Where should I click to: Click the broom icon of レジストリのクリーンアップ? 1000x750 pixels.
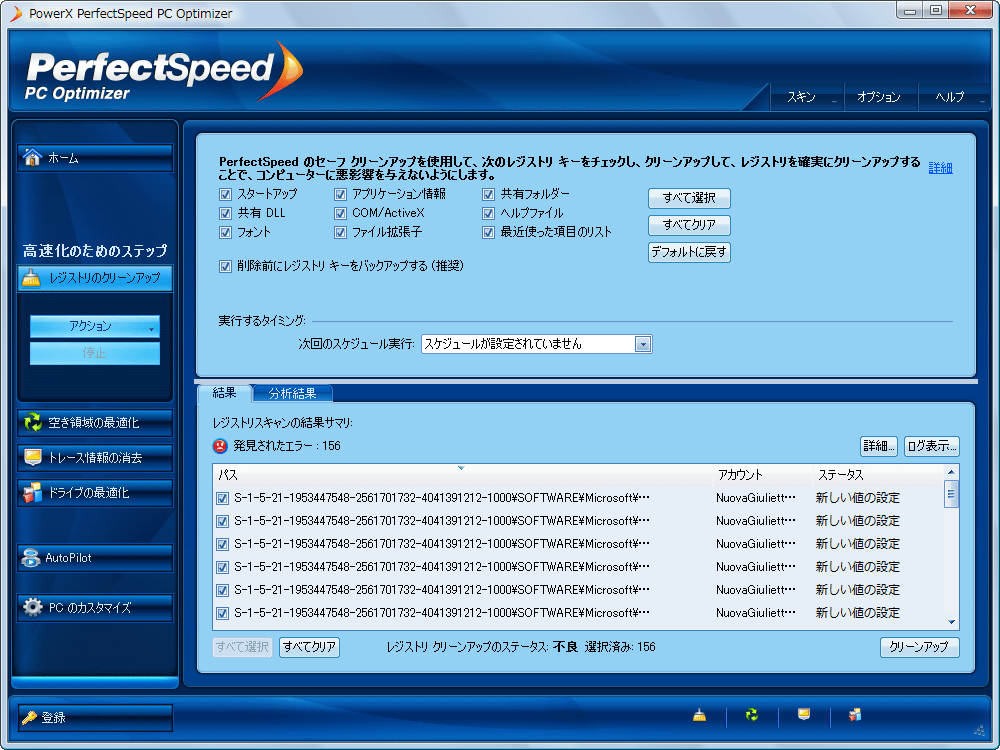tap(31, 277)
